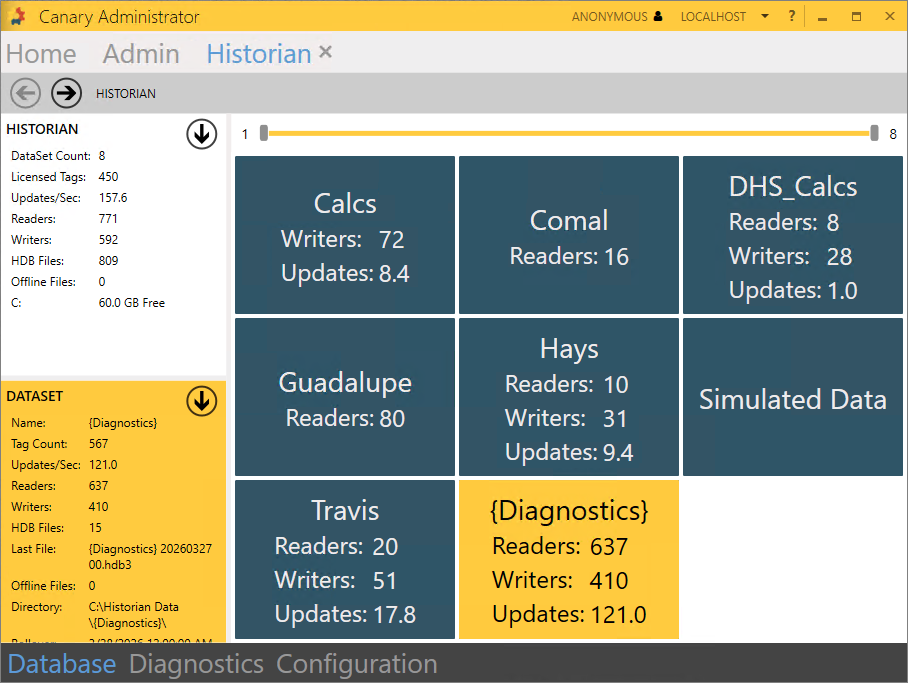Switch to the Admin tab
Screen dimensions: 908x683
[141, 54]
